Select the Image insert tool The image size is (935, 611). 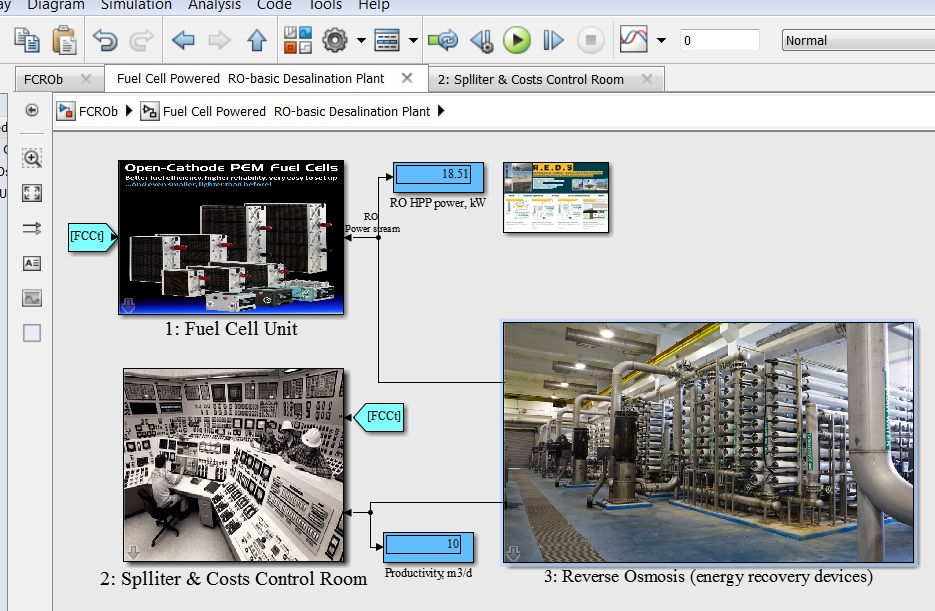32,298
